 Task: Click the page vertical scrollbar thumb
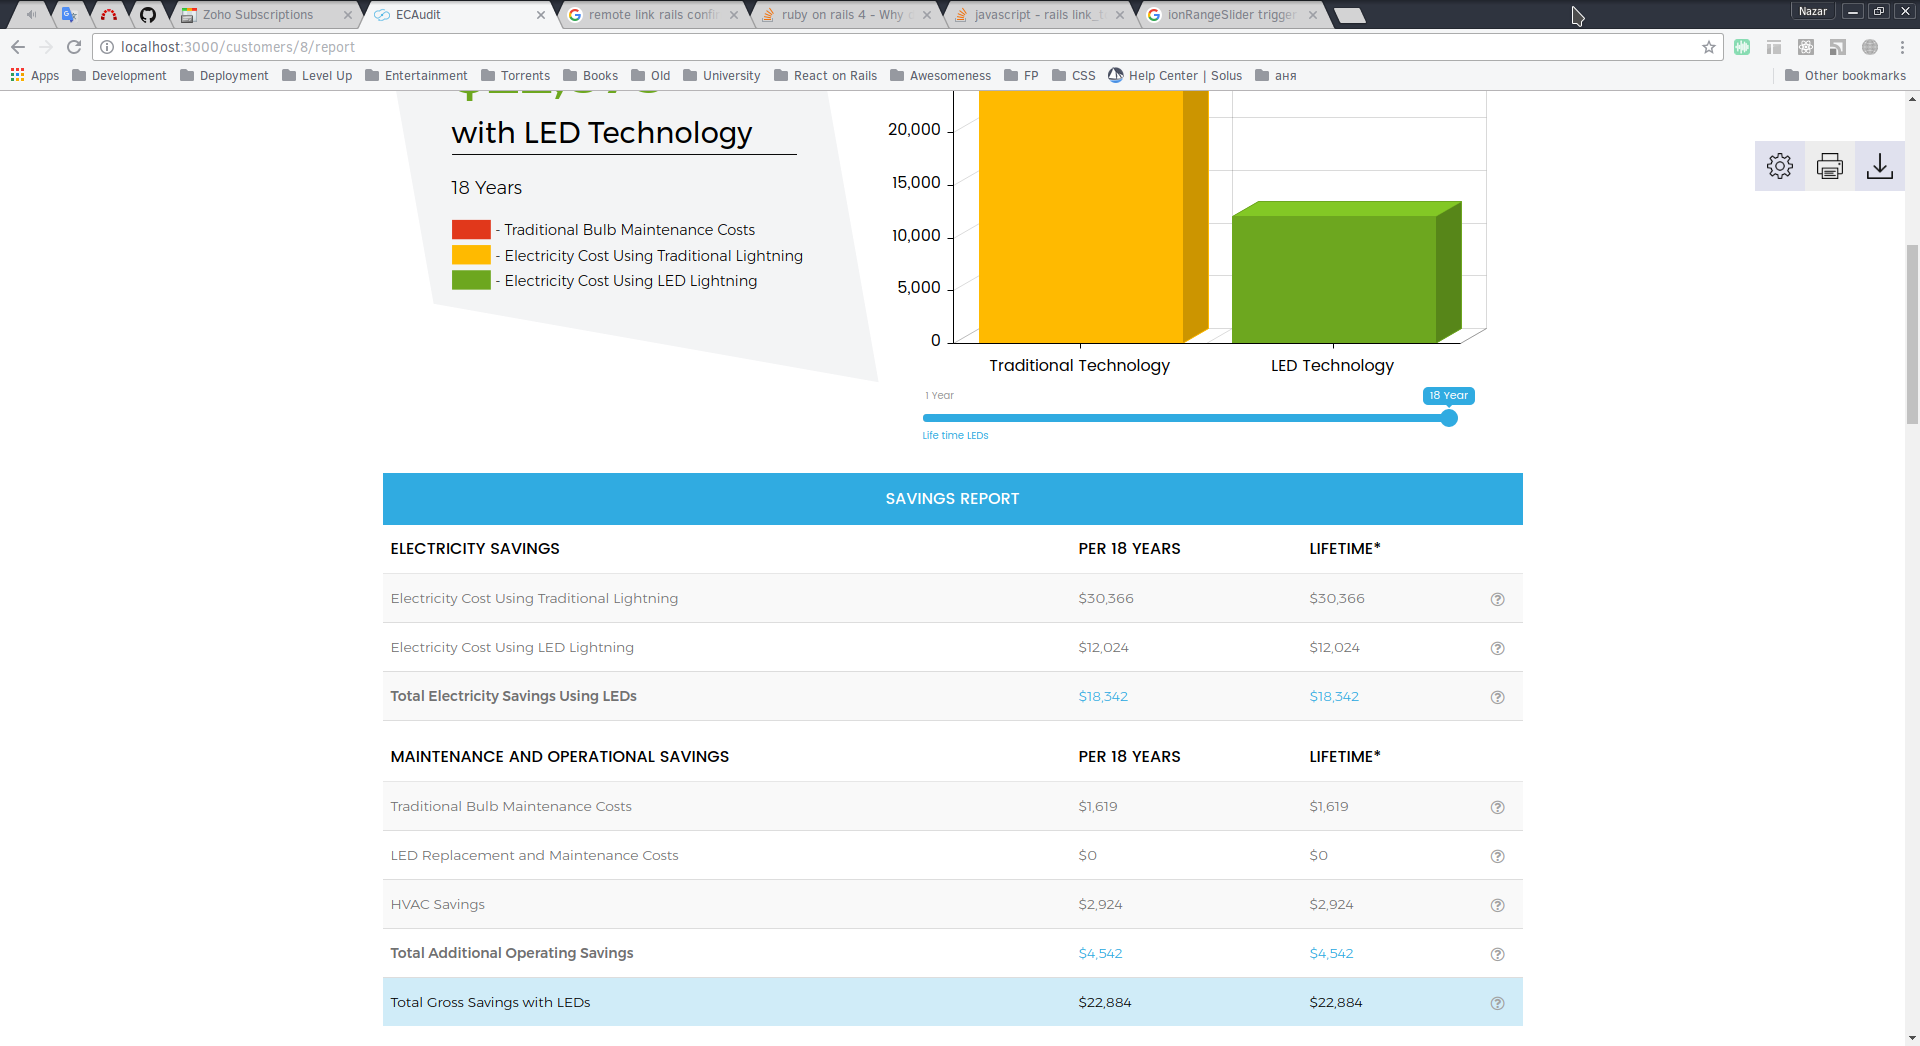tap(1912, 335)
